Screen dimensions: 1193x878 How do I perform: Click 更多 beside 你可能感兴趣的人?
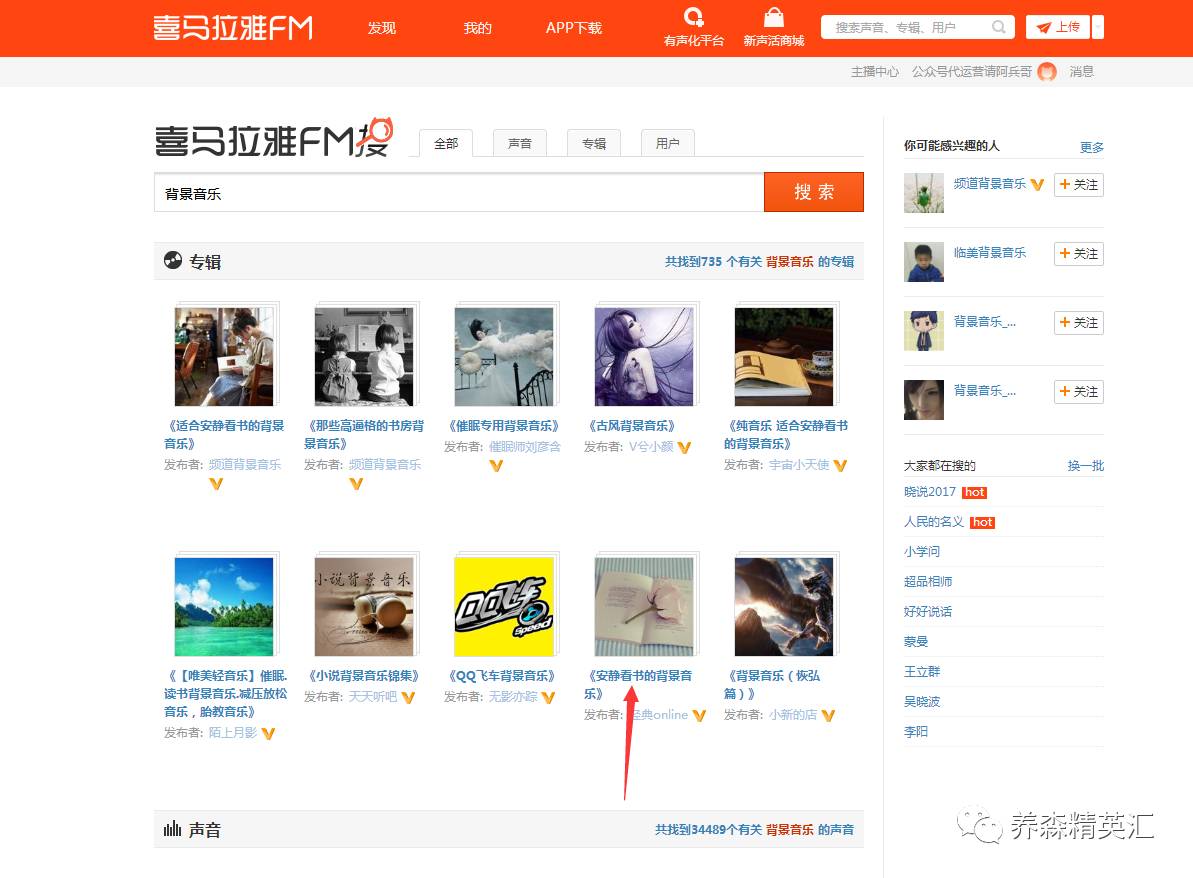tap(1092, 148)
